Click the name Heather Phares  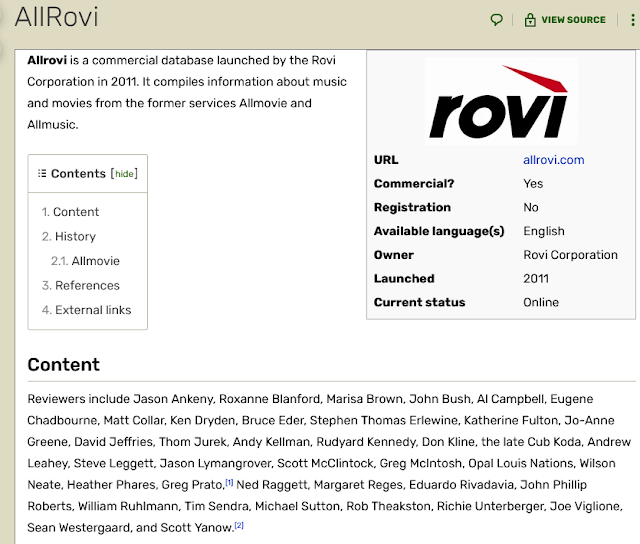tap(111, 485)
